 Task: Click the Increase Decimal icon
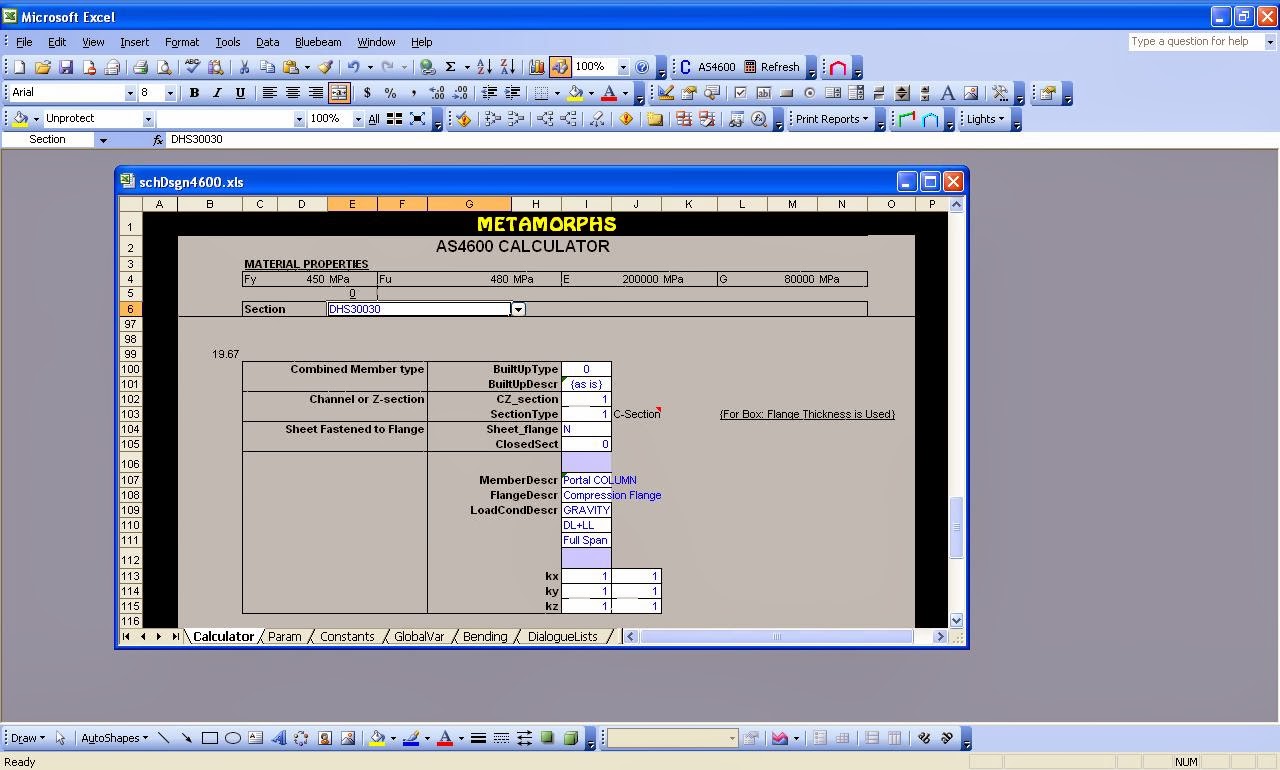pyautogui.click(x=437, y=93)
